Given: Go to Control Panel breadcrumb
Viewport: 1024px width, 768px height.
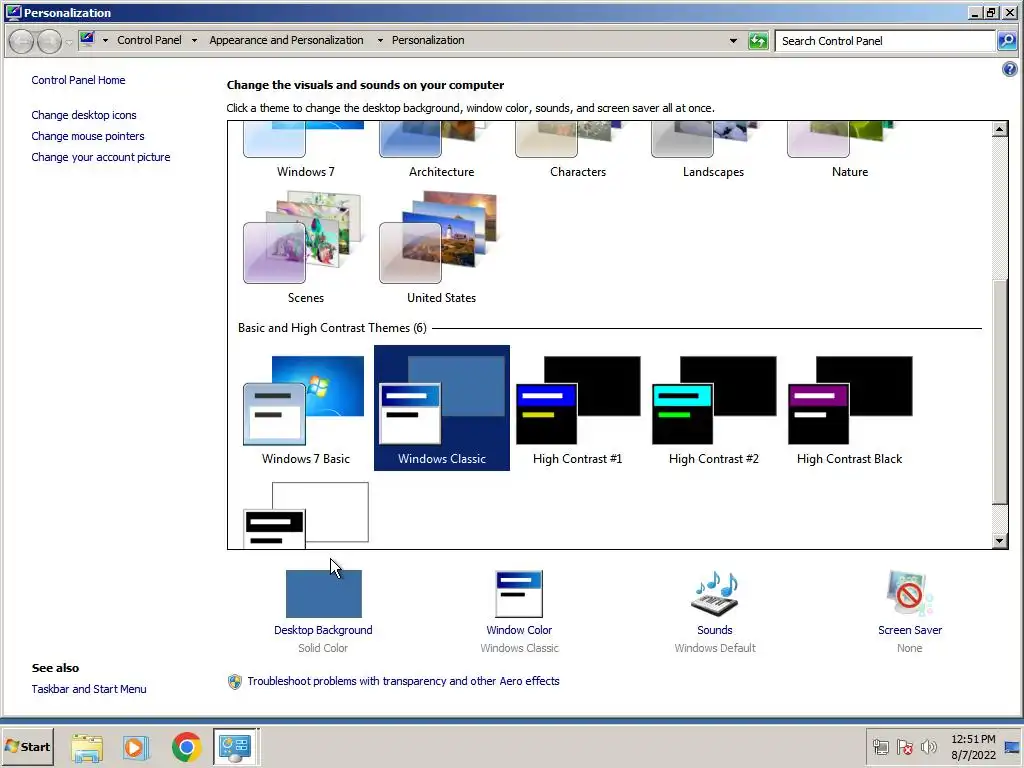Looking at the screenshot, I should [149, 40].
